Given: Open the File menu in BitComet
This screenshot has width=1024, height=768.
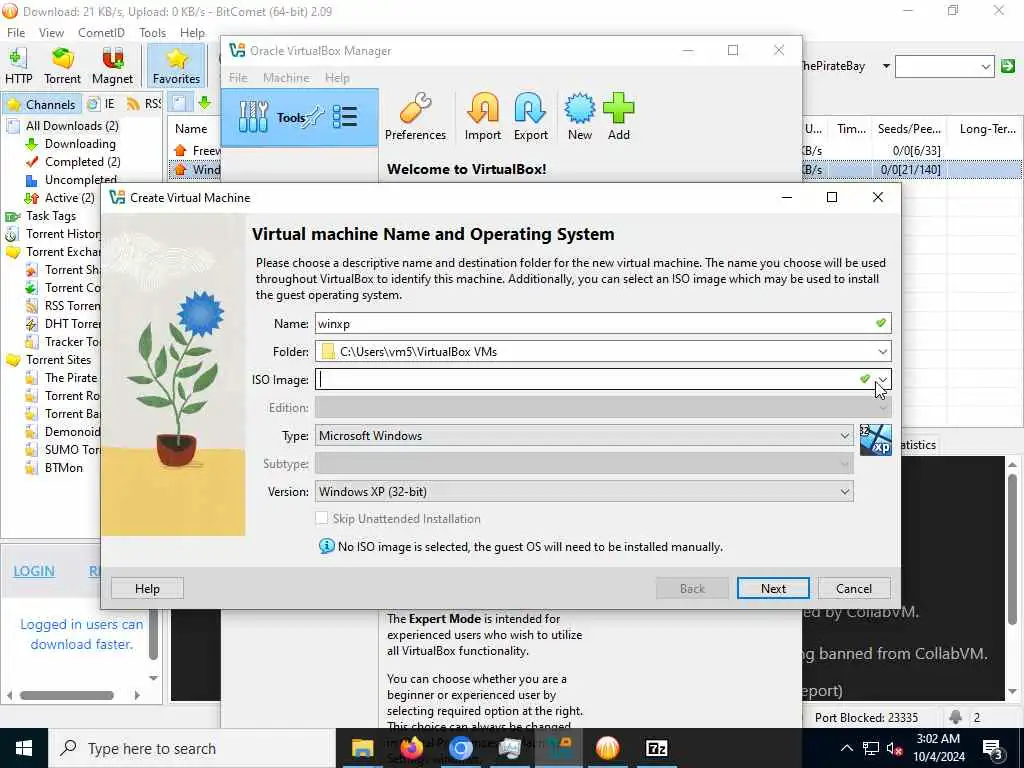Looking at the screenshot, I should coord(16,33).
